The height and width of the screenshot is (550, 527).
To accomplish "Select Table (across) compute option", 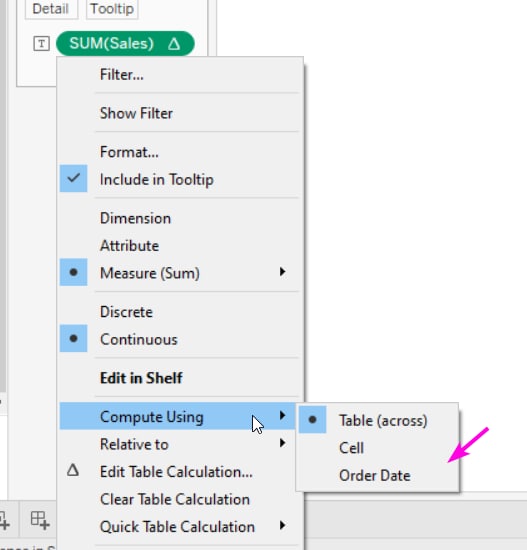I will click(x=378, y=420).
